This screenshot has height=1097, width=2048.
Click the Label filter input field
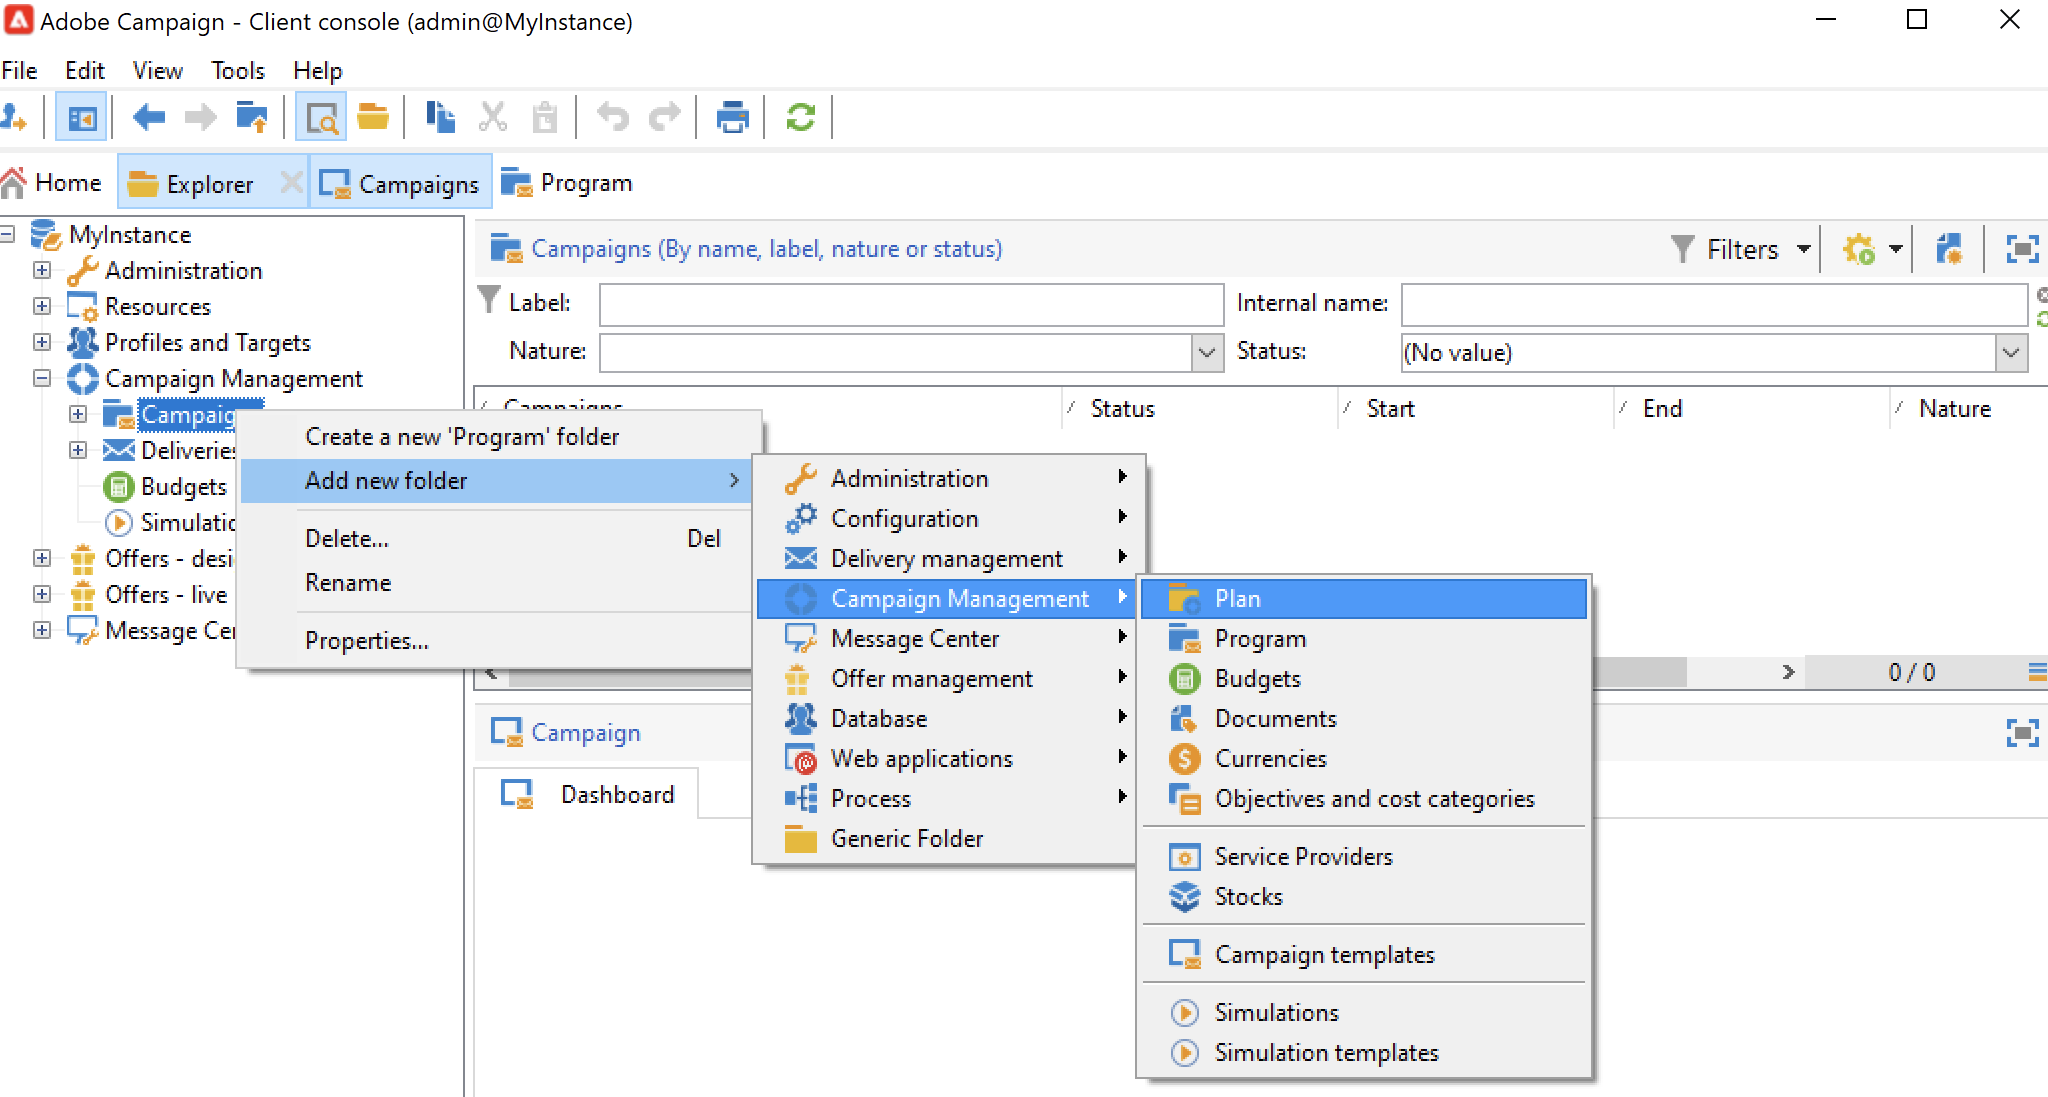(910, 304)
